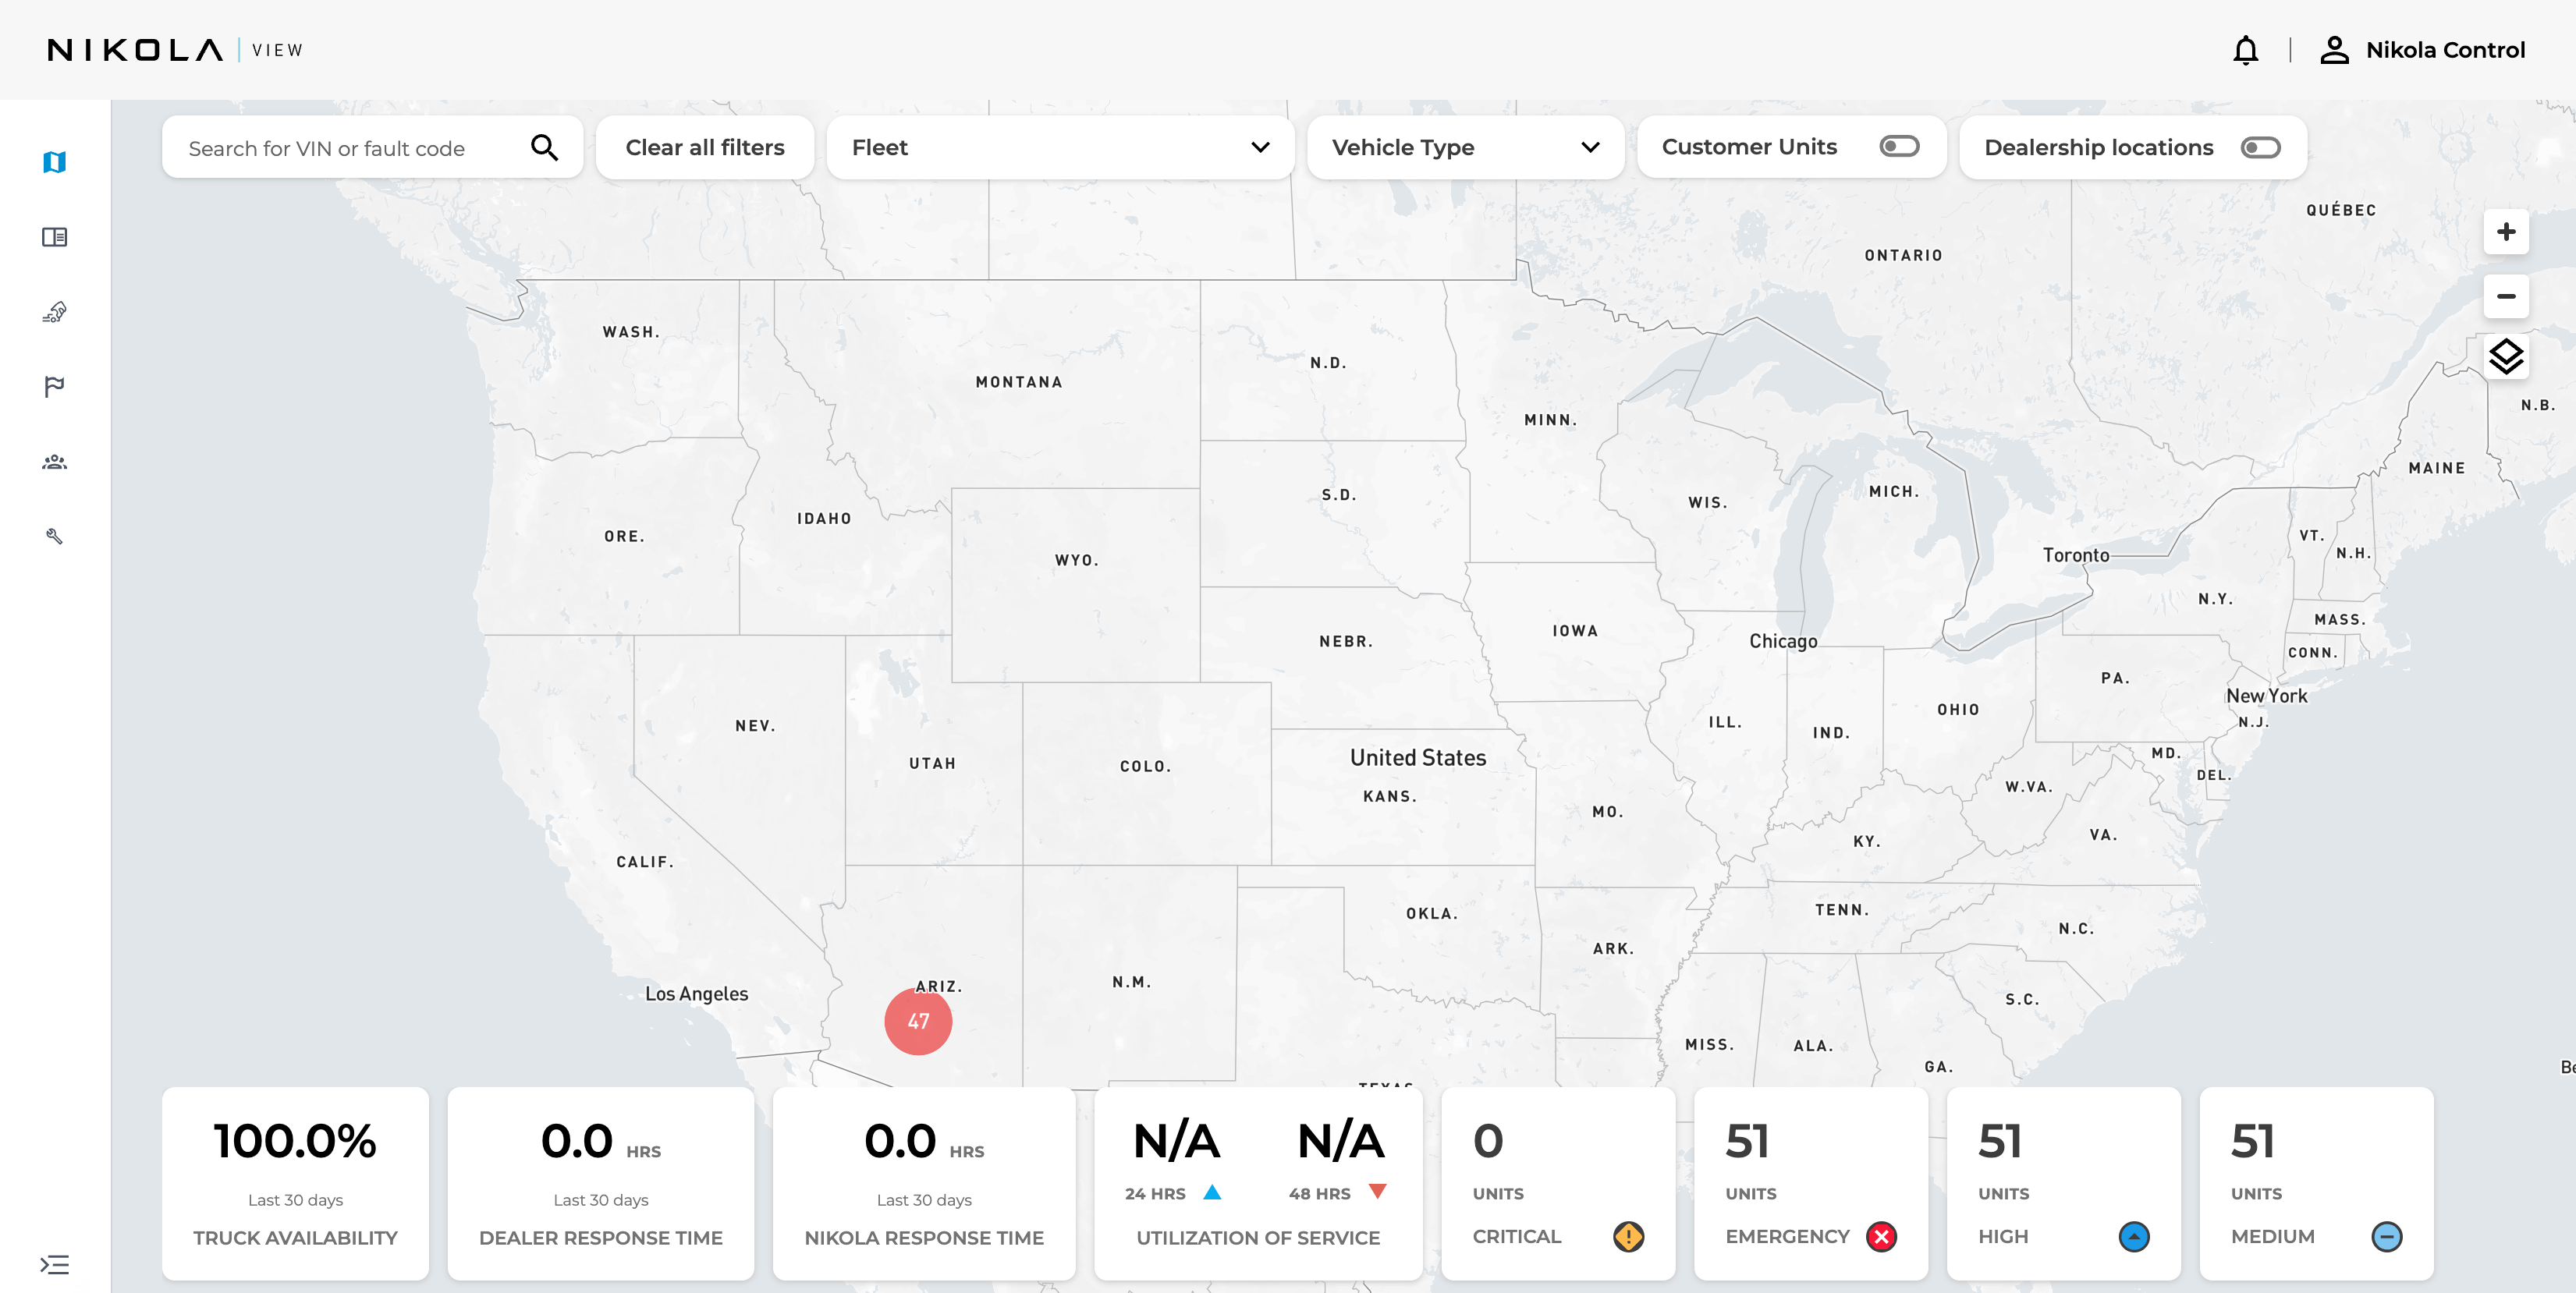2576x1293 pixels.
Task: Toggle Customer Units switch
Action: [1899, 147]
